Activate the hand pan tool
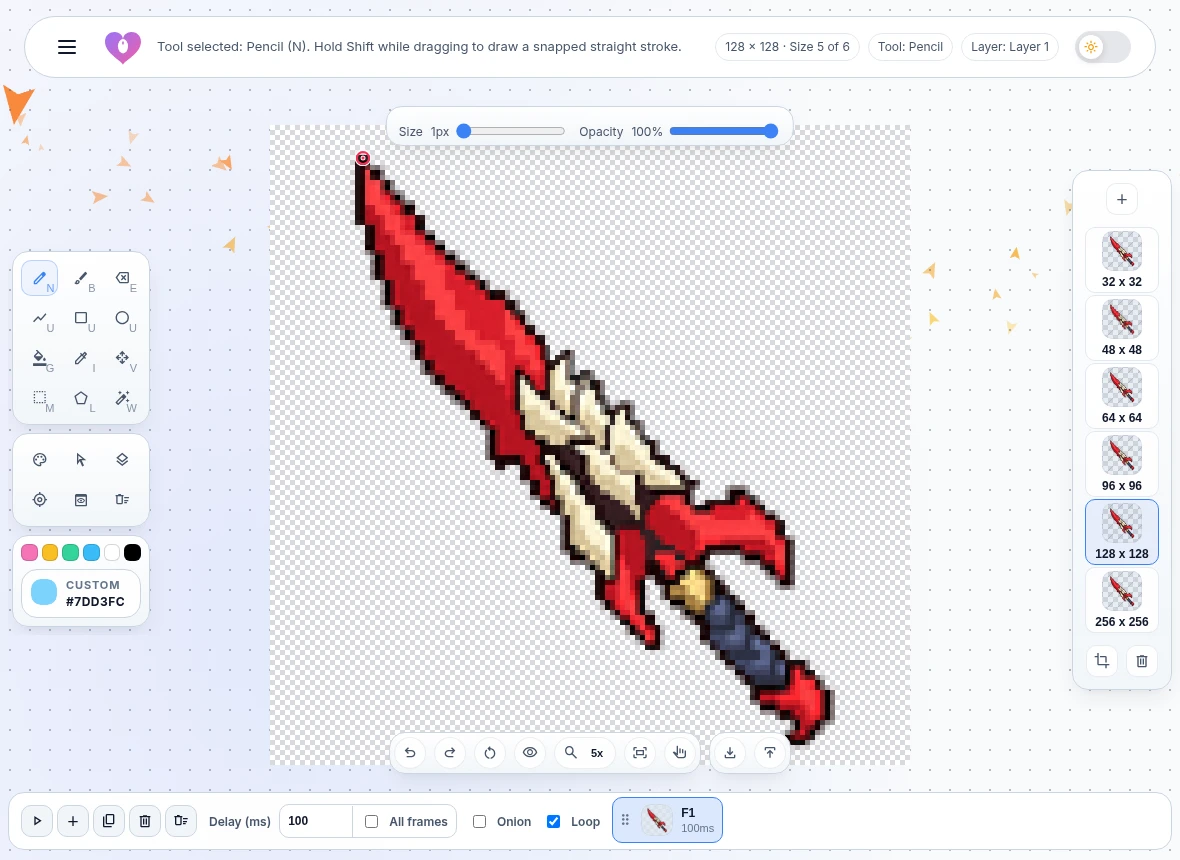Screen dimensions: 1180x860 coord(680,752)
